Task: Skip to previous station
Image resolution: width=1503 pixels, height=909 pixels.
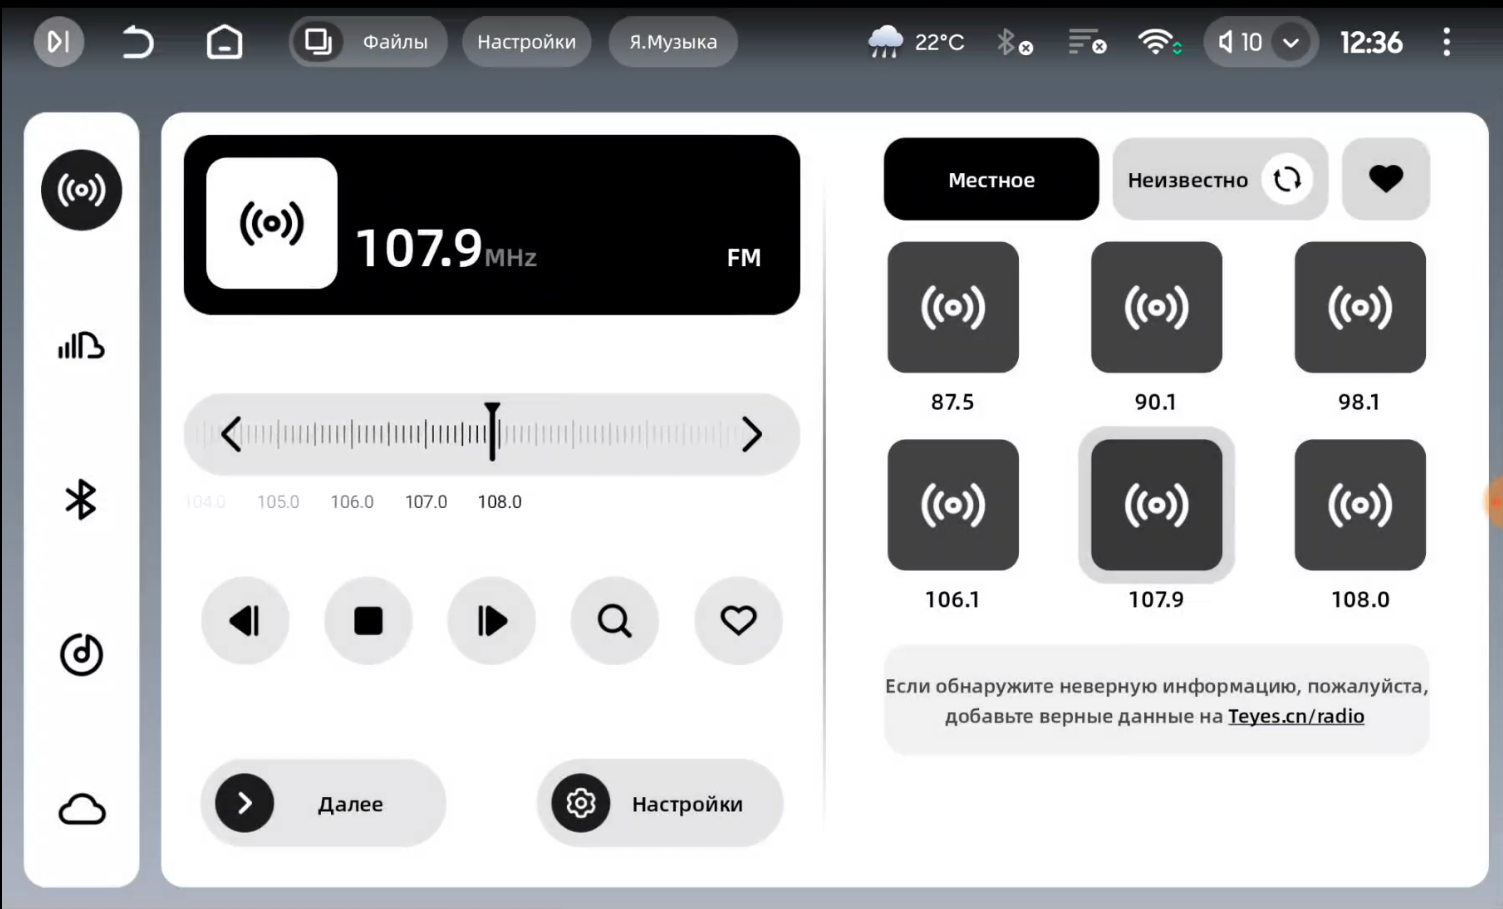Action: (245, 621)
